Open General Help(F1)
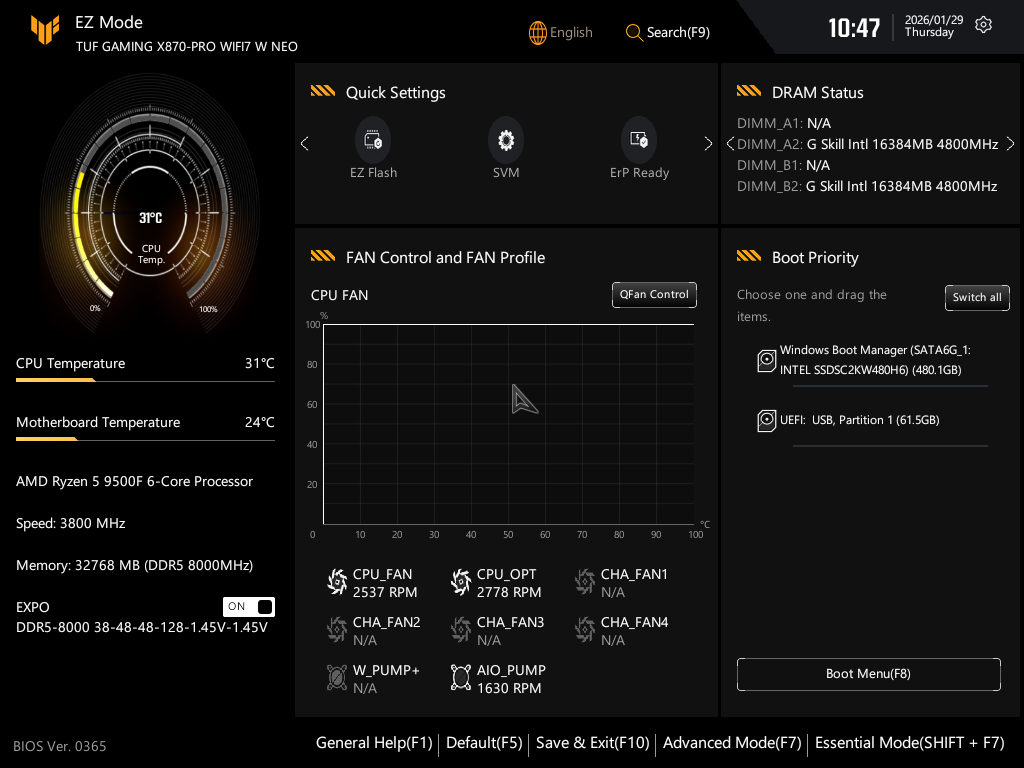 point(374,743)
